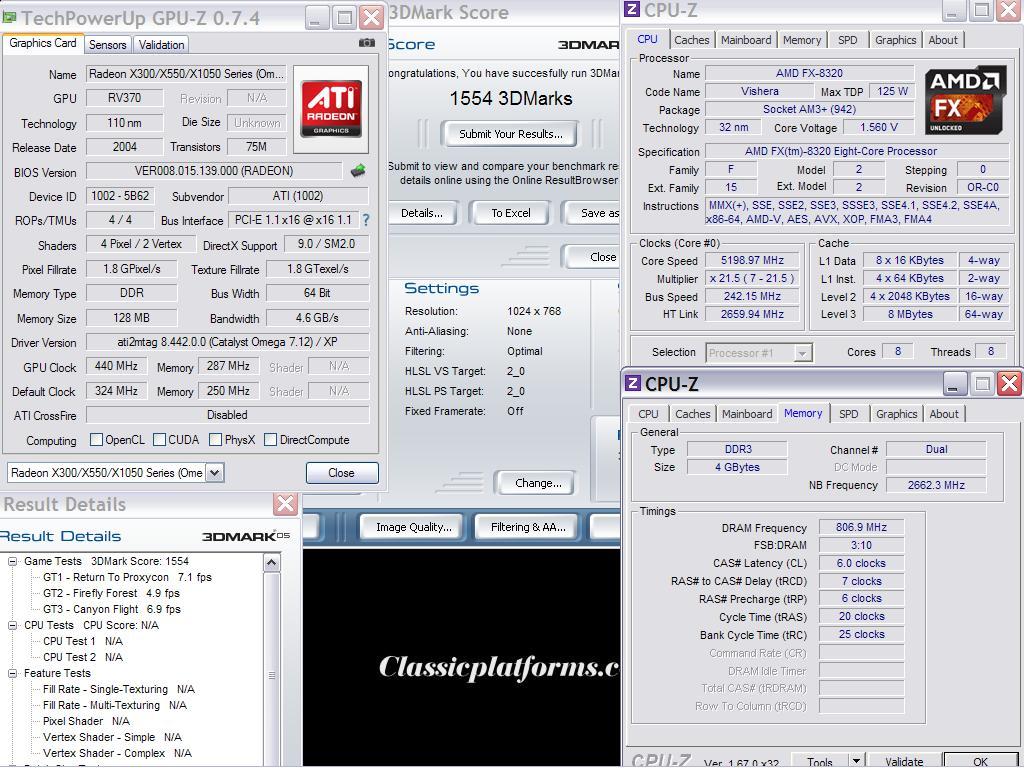1024x768 pixels.
Task: Collapse the Game Tests tree node
Action: pyautogui.click(x=12, y=561)
